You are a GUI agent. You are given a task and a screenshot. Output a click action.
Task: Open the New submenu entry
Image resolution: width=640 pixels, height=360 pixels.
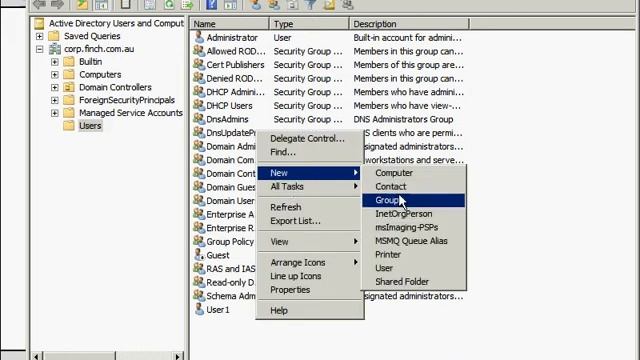pos(309,173)
